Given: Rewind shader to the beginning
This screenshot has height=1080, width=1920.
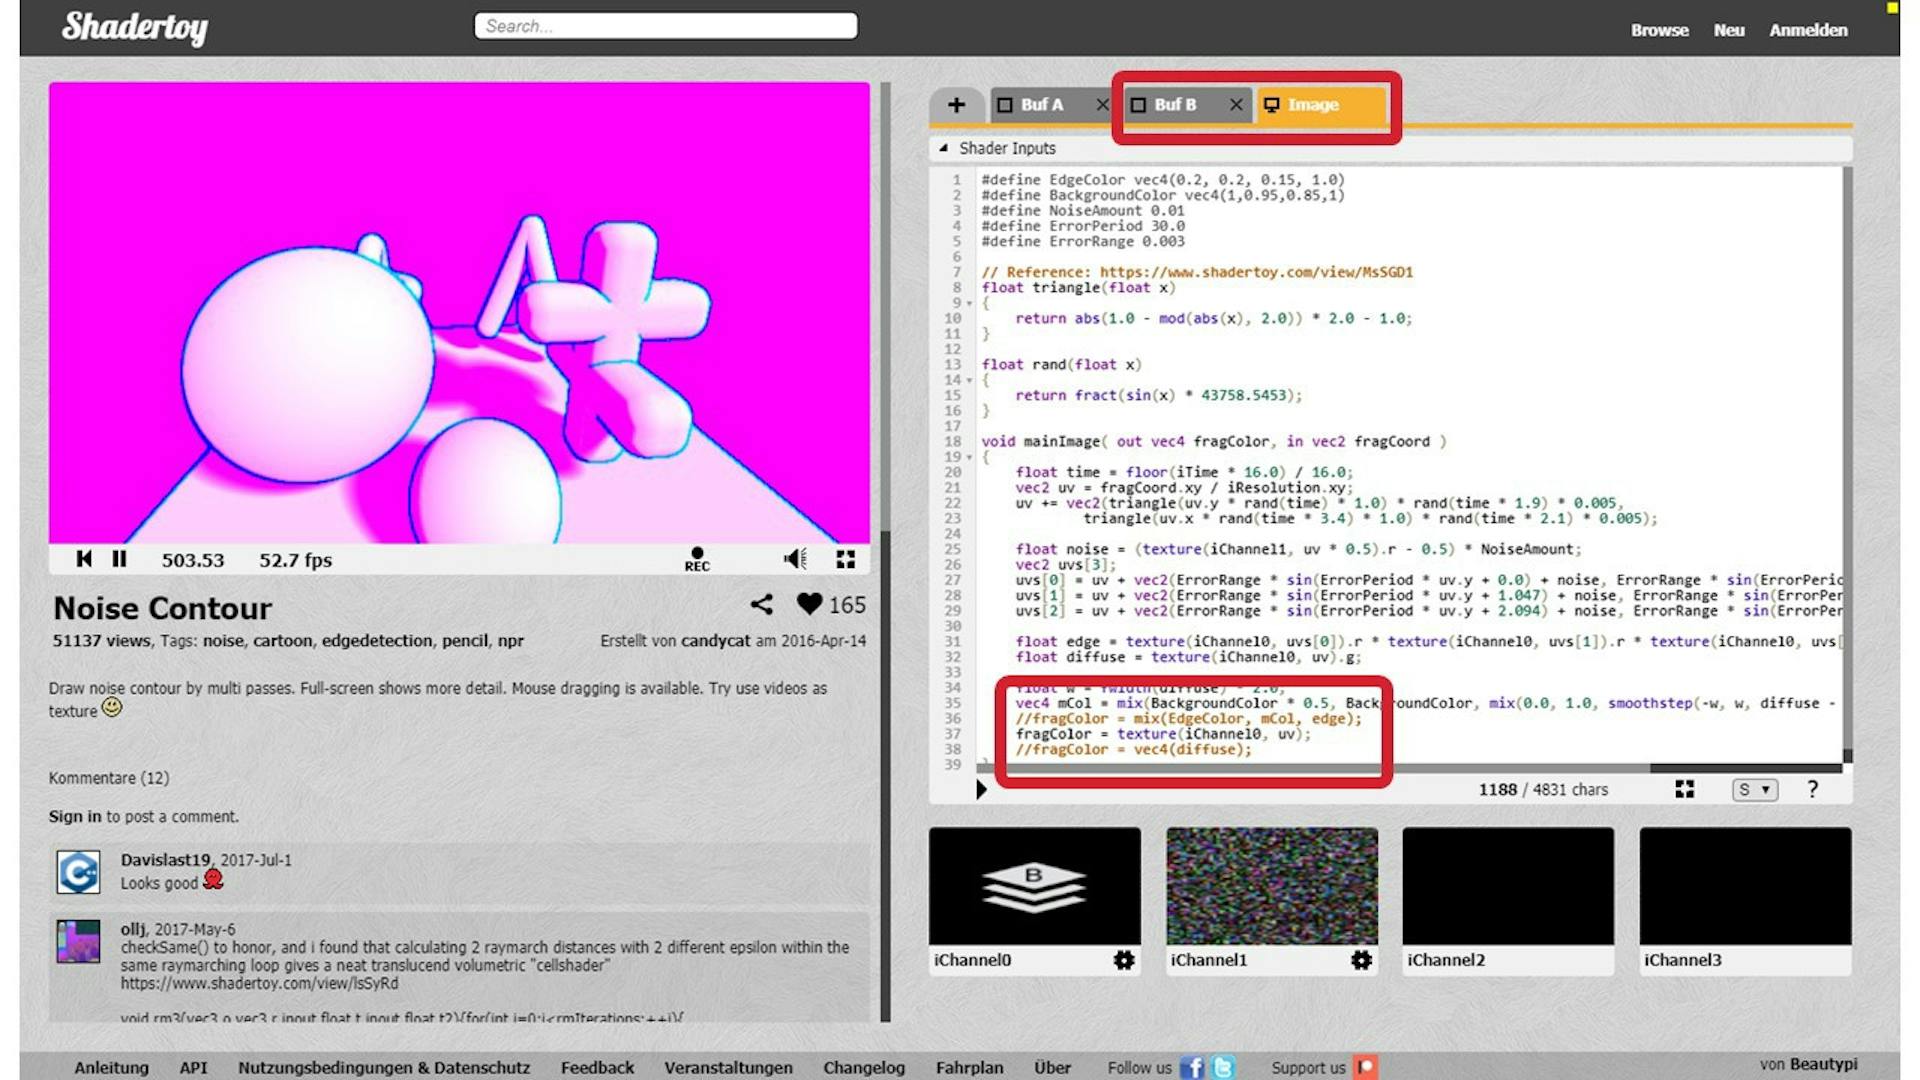Looking at the screenshot, I should coord(84,560).
